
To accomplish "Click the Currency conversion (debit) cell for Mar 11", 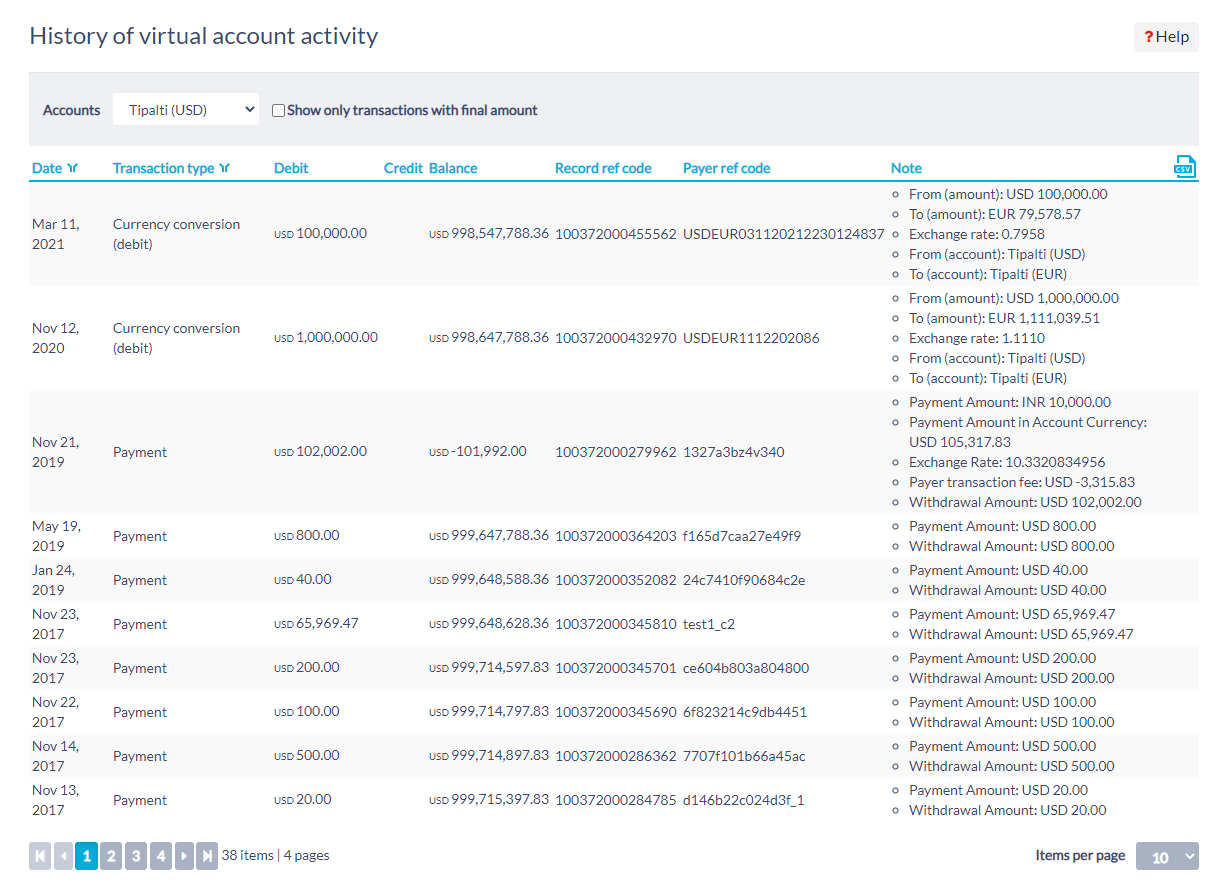I will coord(177,234).
